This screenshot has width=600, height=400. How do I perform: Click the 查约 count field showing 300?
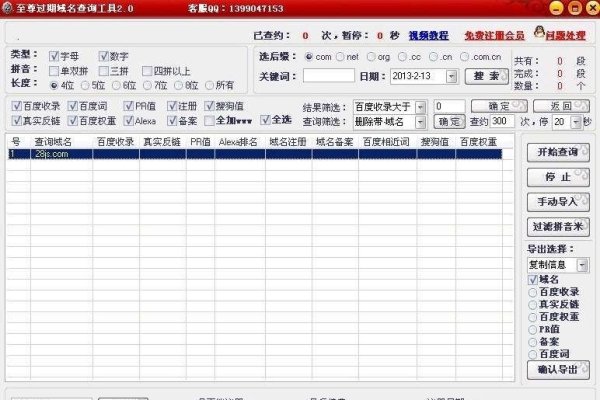[x=502, y=121]
